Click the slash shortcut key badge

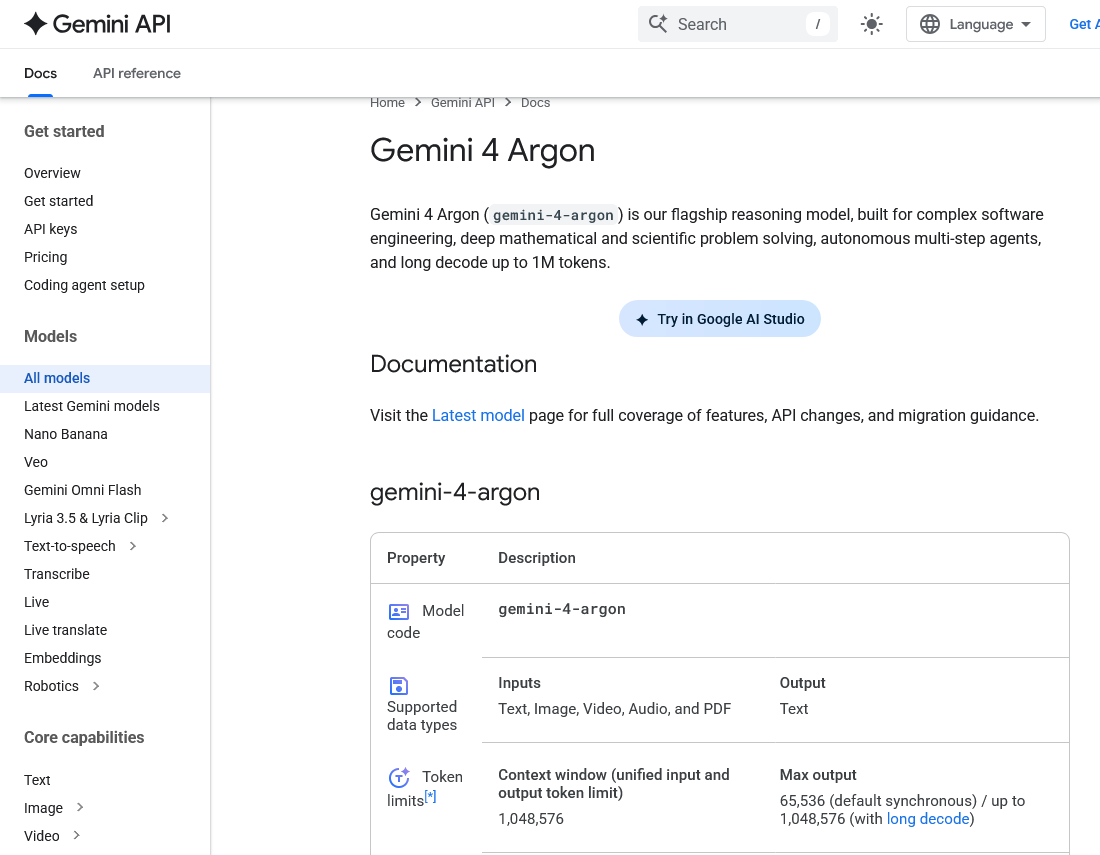coord(817,25)
